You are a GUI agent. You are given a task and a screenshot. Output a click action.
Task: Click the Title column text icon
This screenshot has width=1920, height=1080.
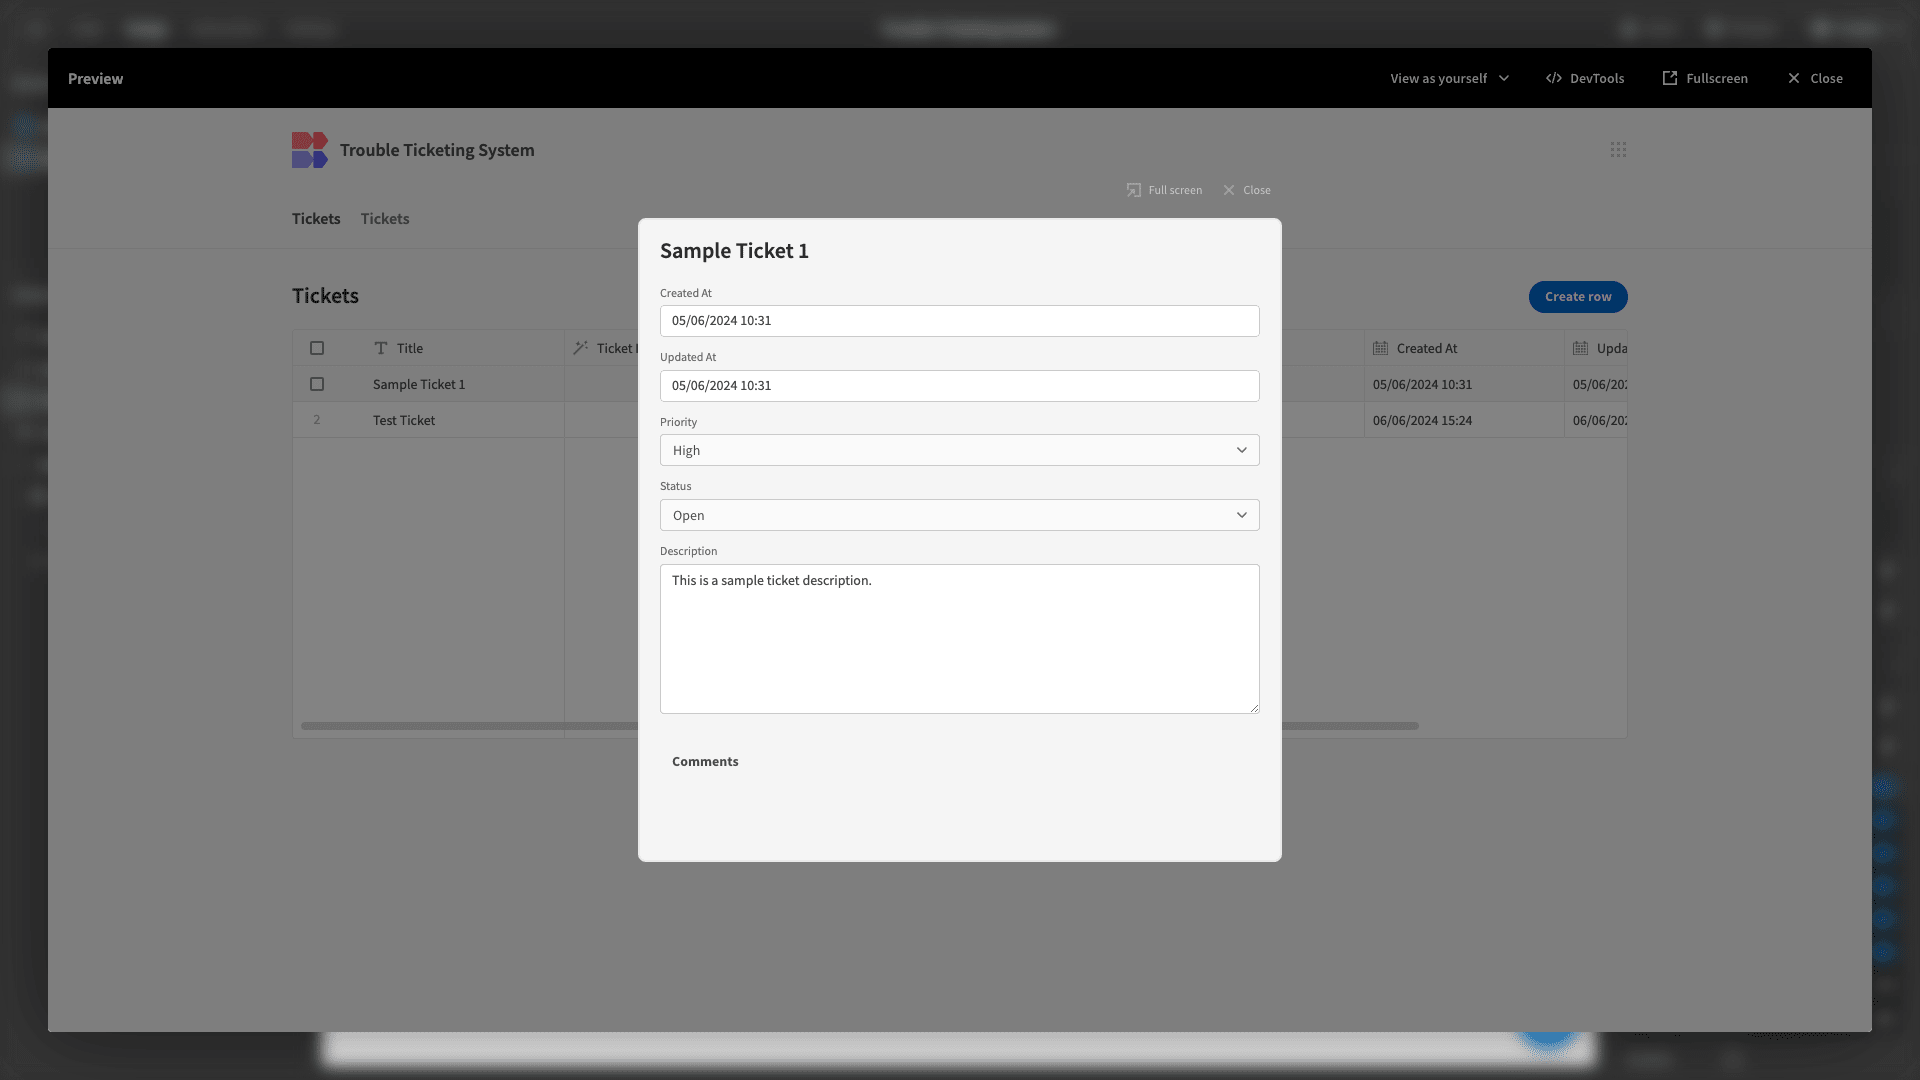[x=381, y=348]
